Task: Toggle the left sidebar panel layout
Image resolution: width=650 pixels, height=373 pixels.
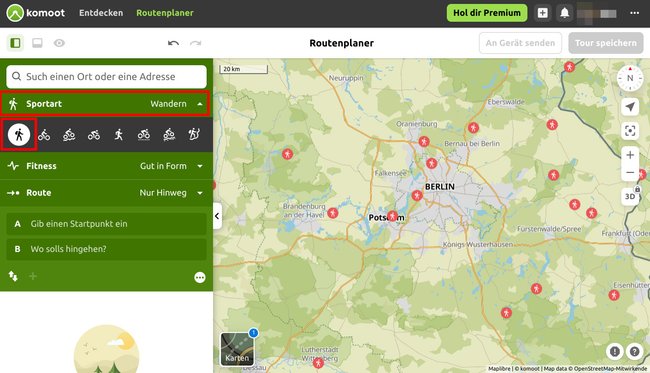Action: [x=15, y=43]
